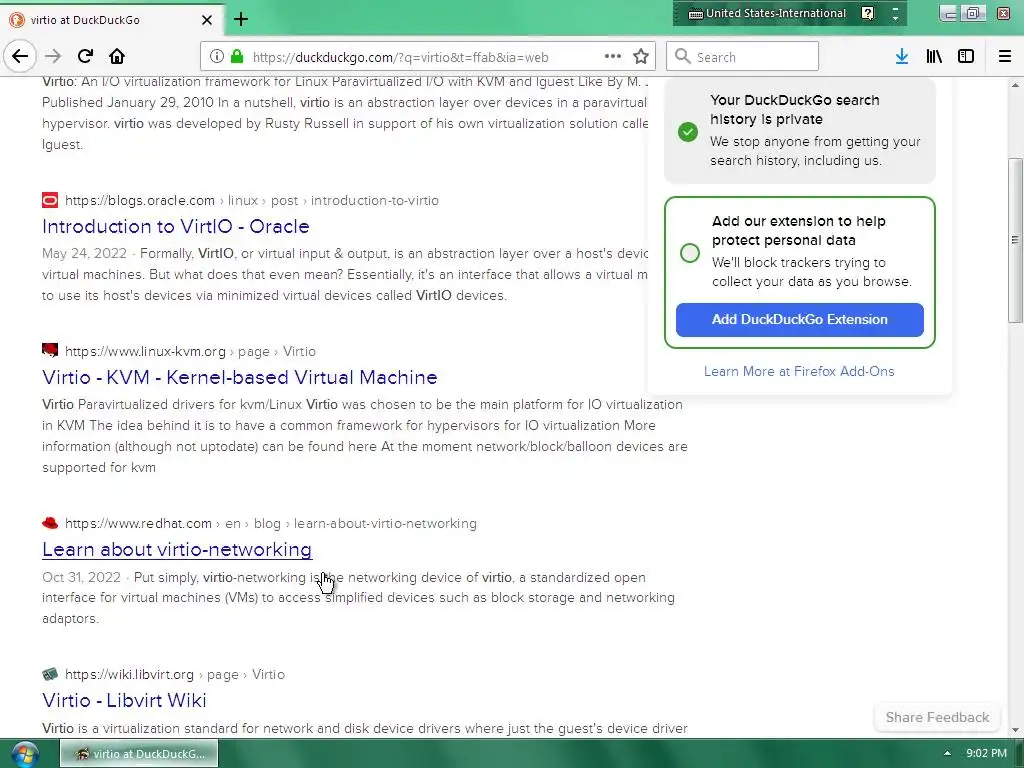Click the 'Oct 31, 2022' date text
The image size is (1024, 768).
click(x=81, y=577)
